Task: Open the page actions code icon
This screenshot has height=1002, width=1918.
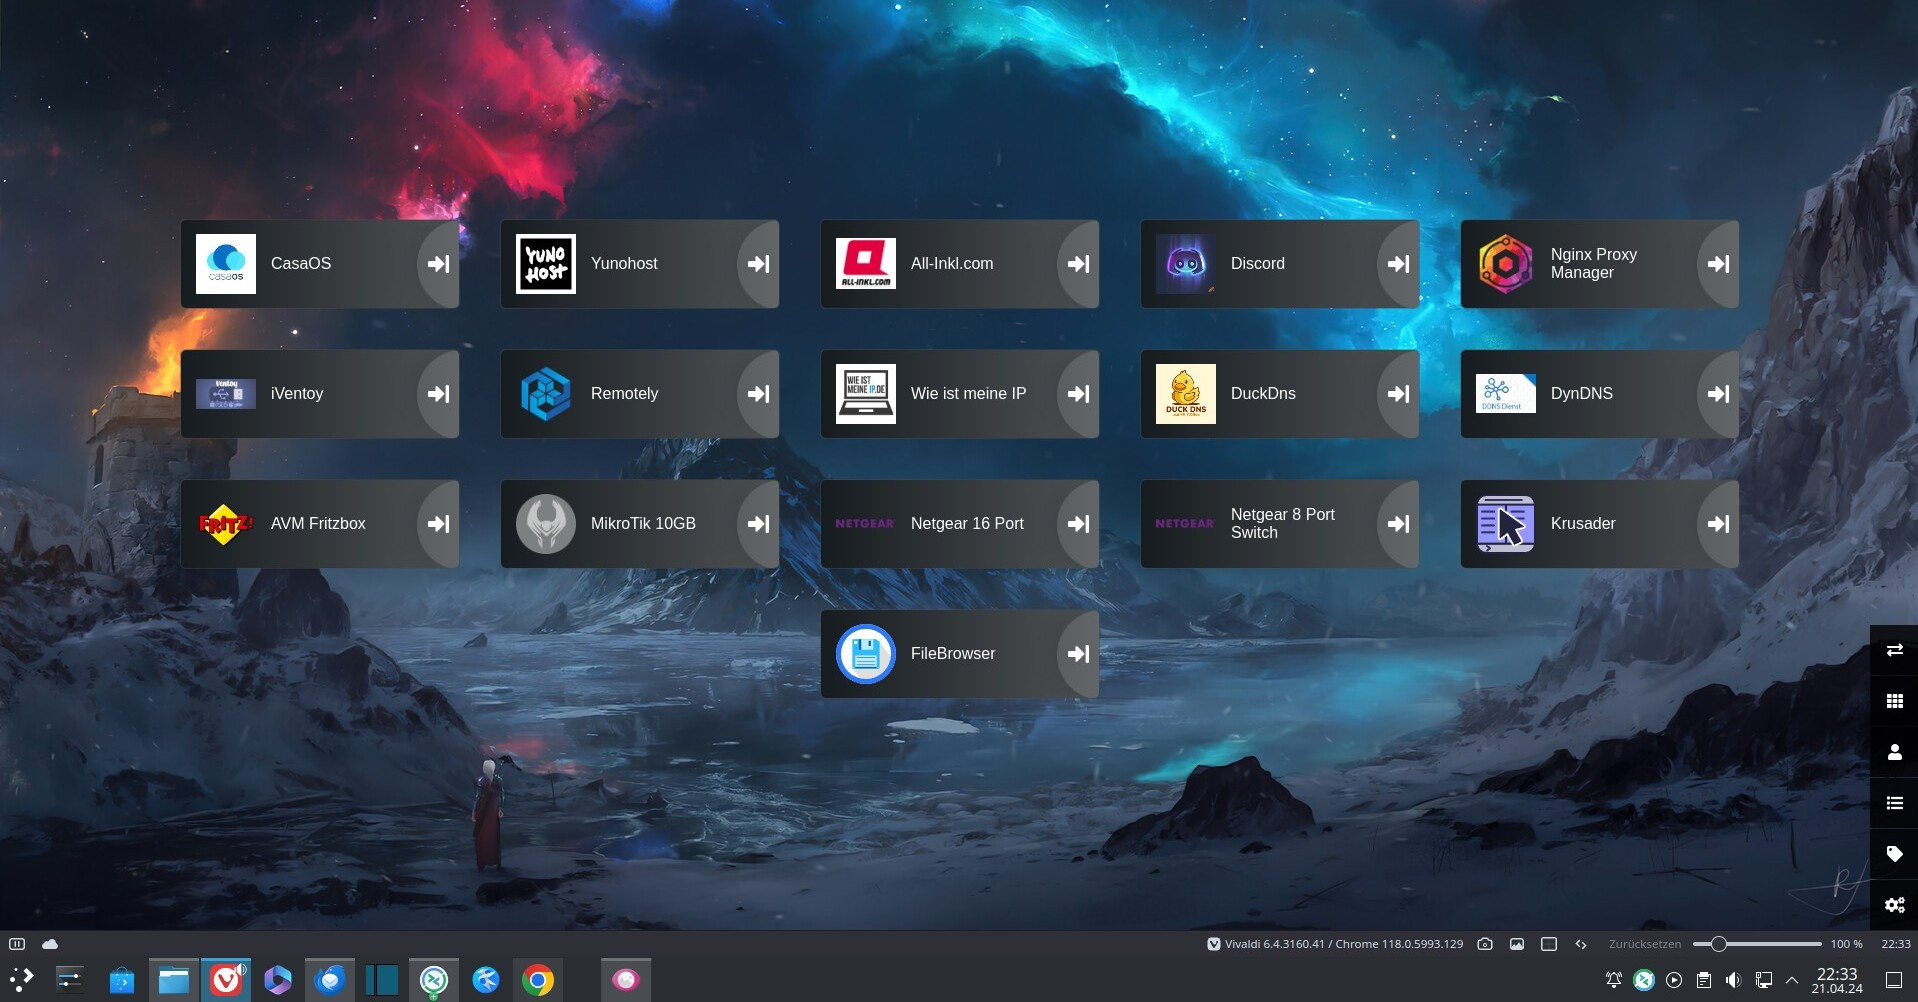Action: 1581,944
